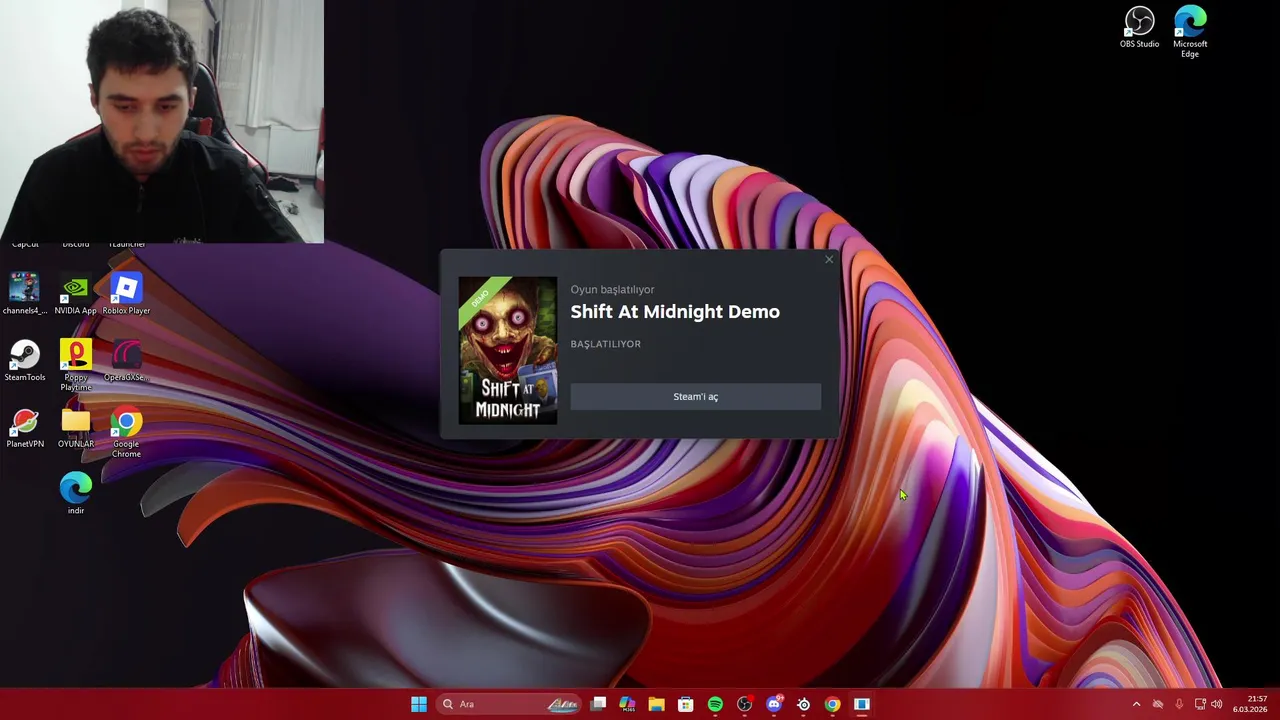
Task: Expand the hidden system tray icons
Action: [x=1136, y=704]
